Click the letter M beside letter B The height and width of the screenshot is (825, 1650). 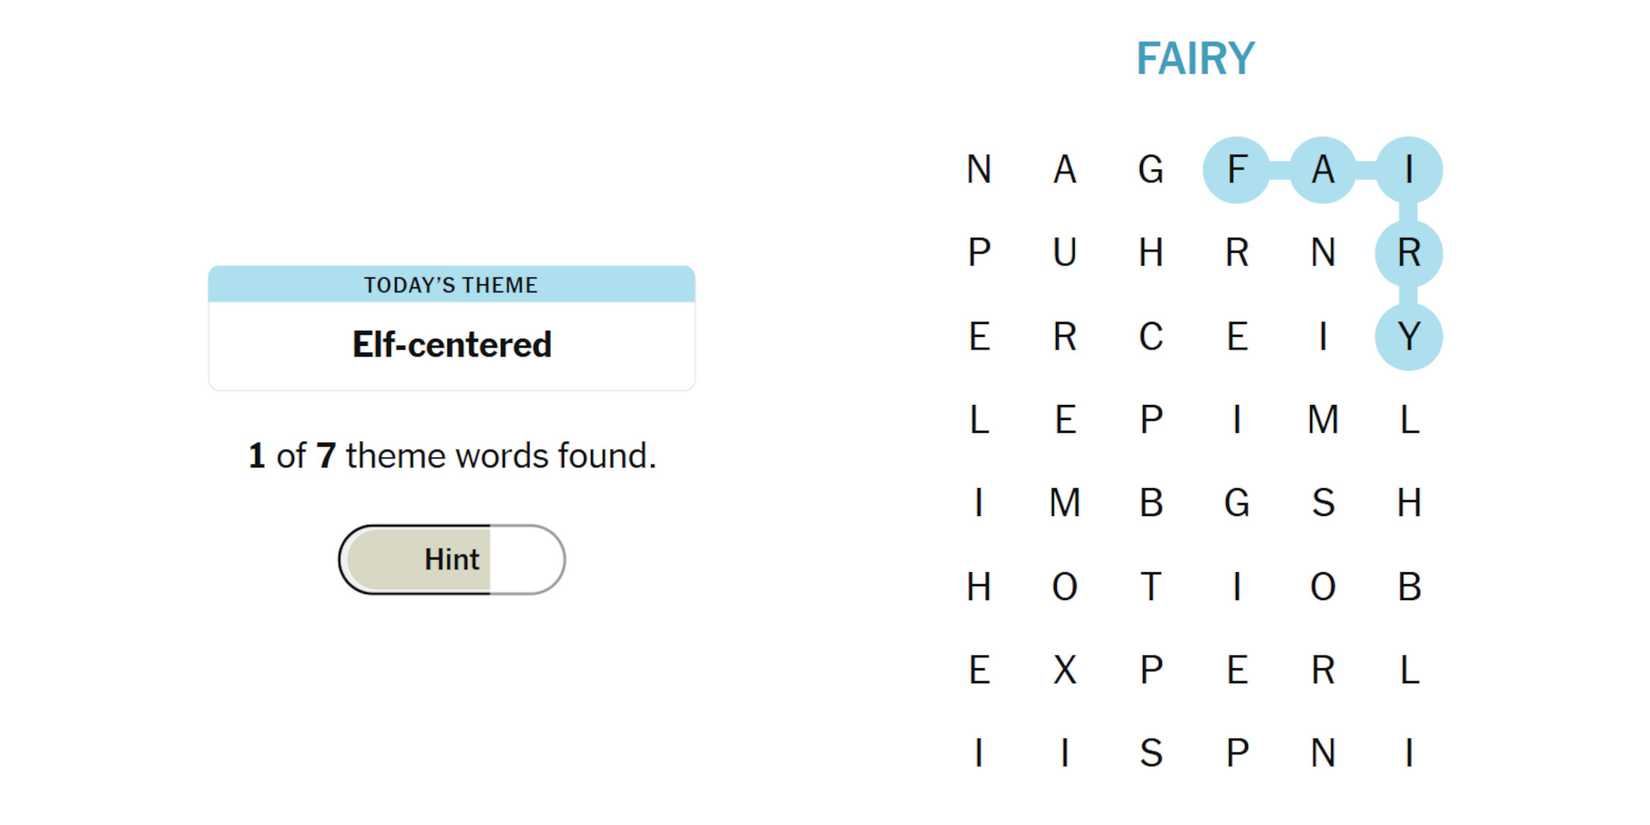pos(1065,503)
